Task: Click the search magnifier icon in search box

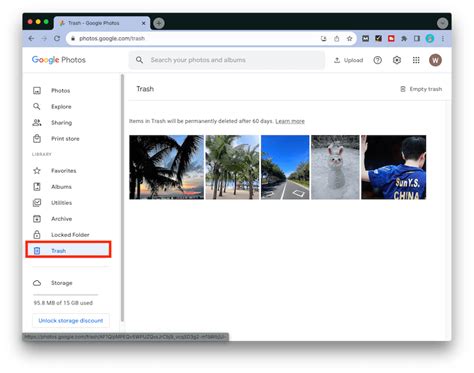Action: [x=139, y=60]
